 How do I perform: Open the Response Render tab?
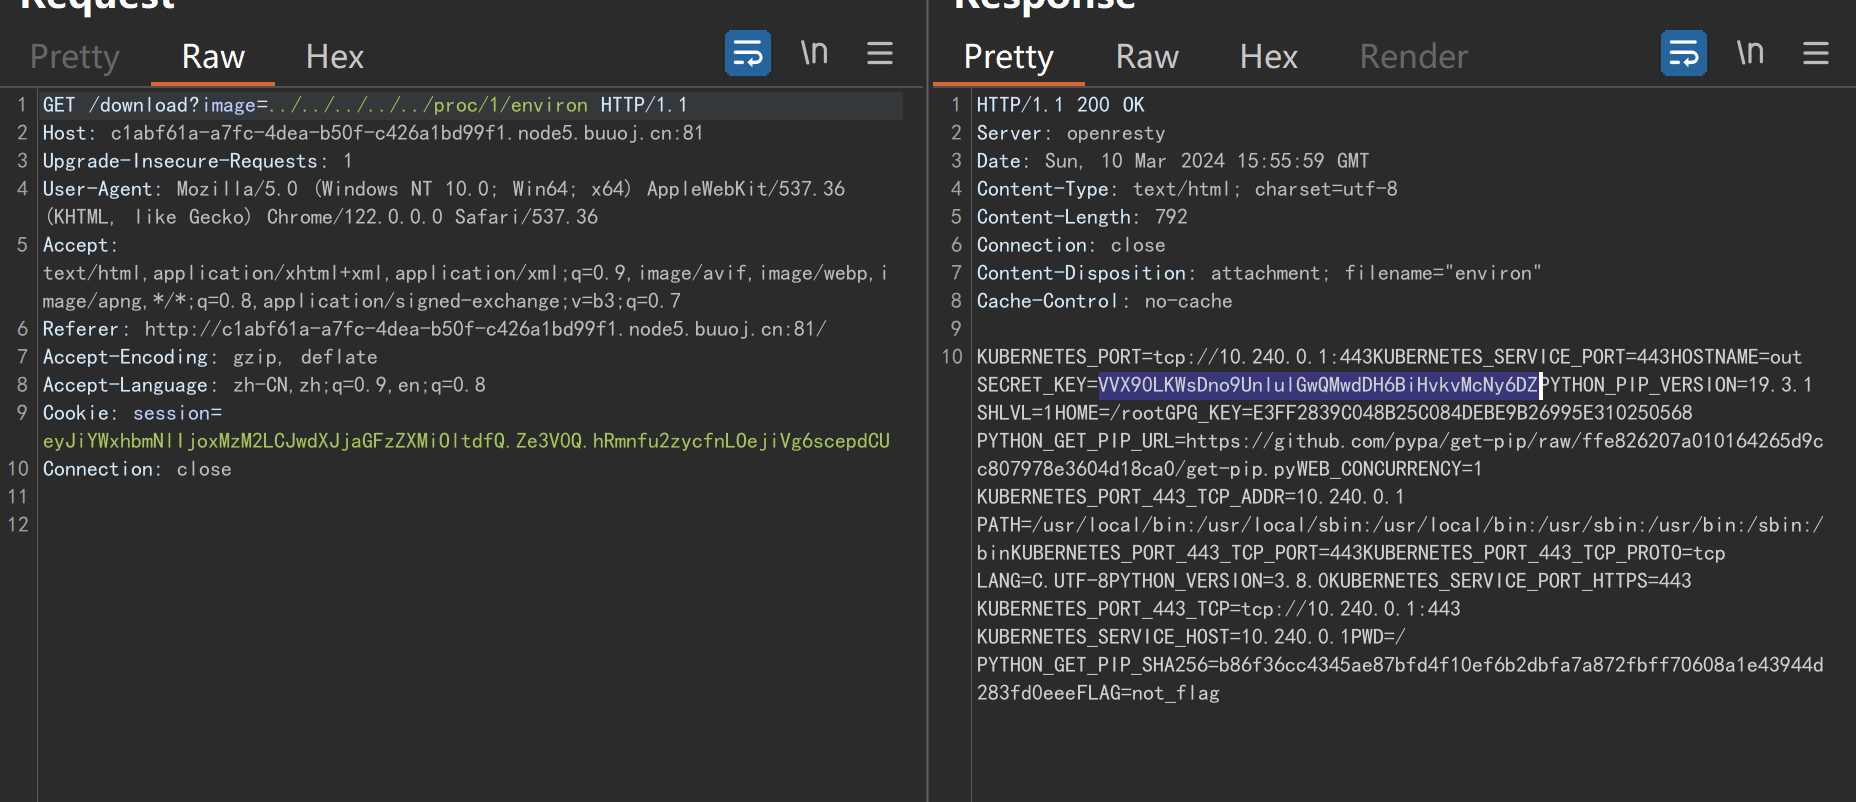(x=1414, y=57)
